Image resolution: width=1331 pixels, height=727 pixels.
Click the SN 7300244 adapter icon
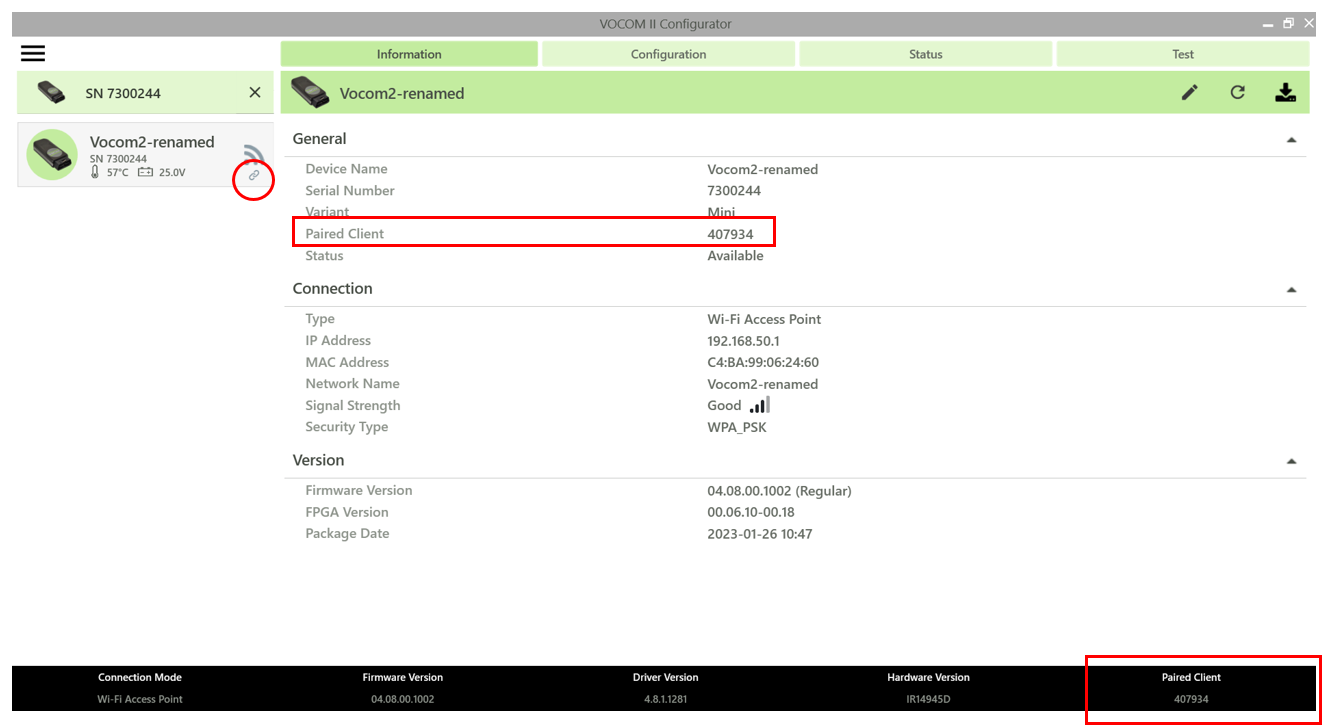tap(52, 93)
